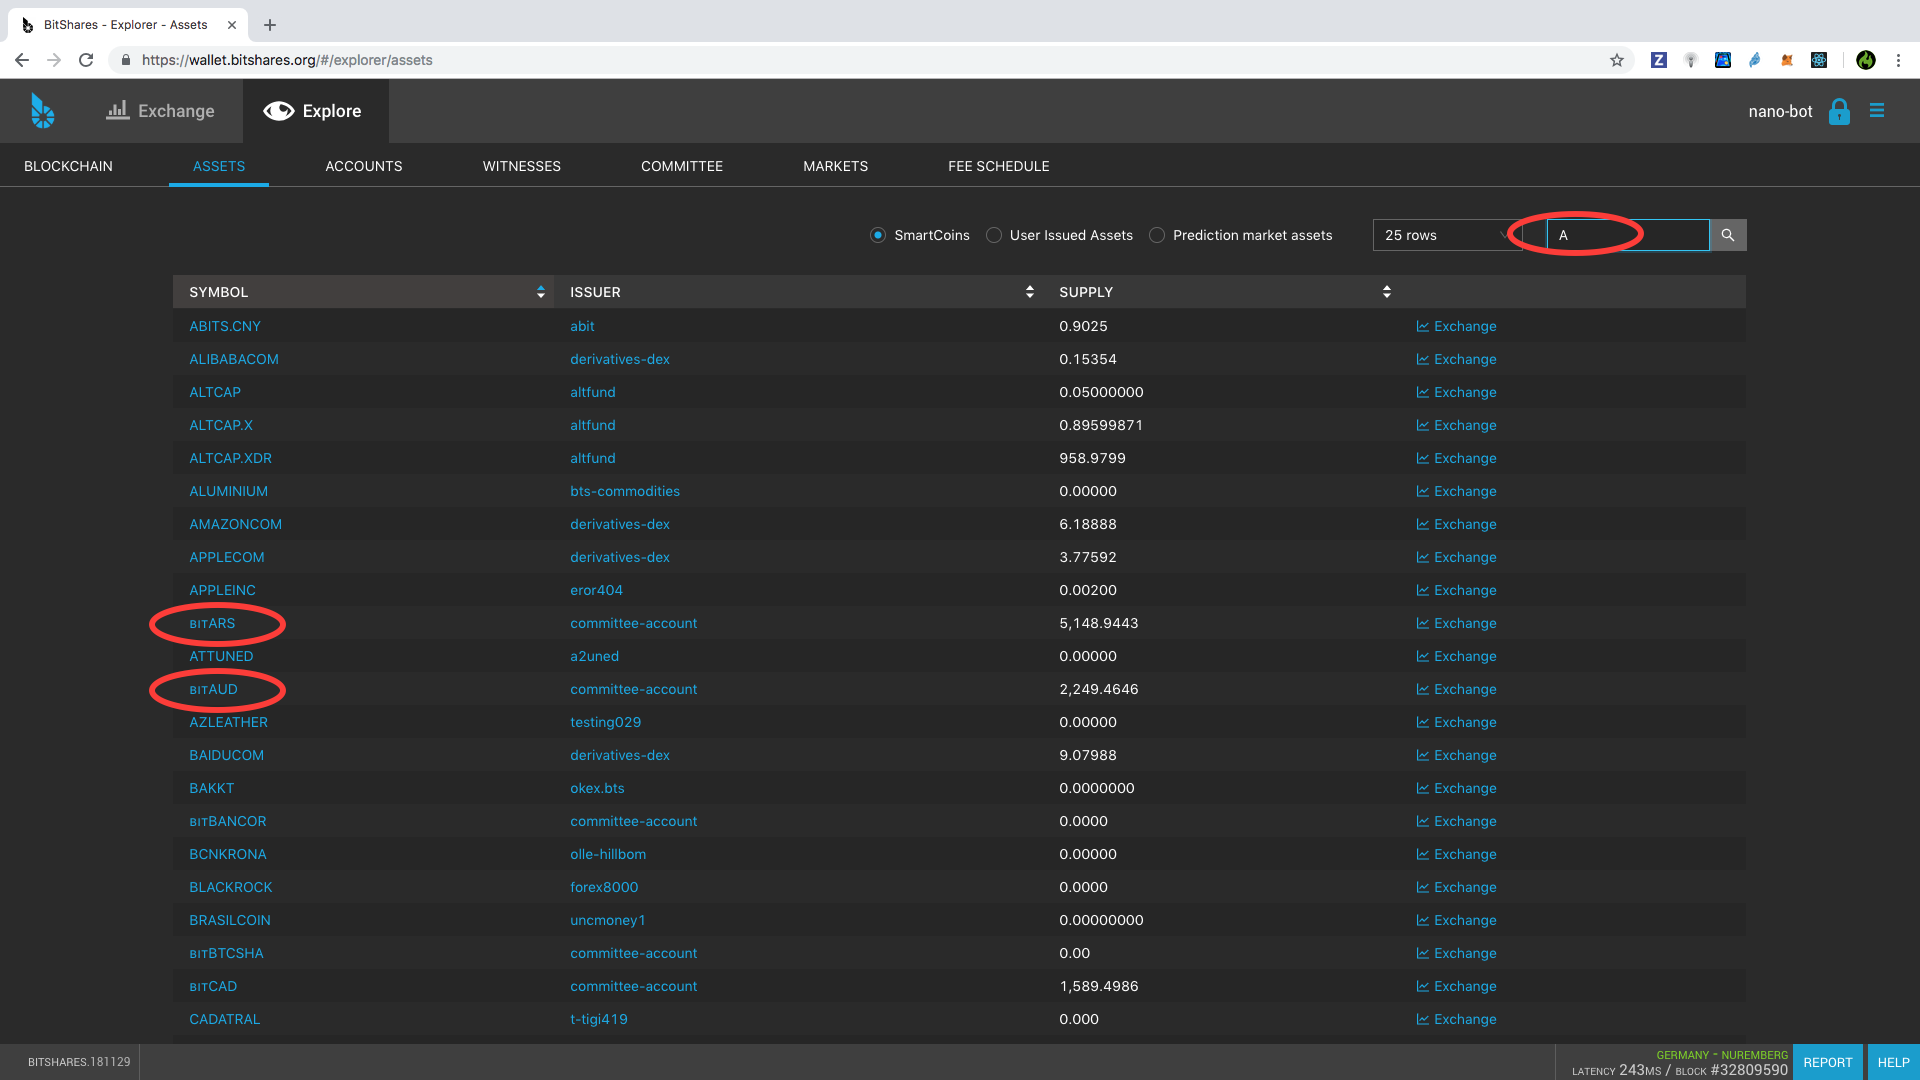Click the chart icon in CADATRAL row
The height and width of the screenshot is (1080, 1920).
point(1423,1020)
